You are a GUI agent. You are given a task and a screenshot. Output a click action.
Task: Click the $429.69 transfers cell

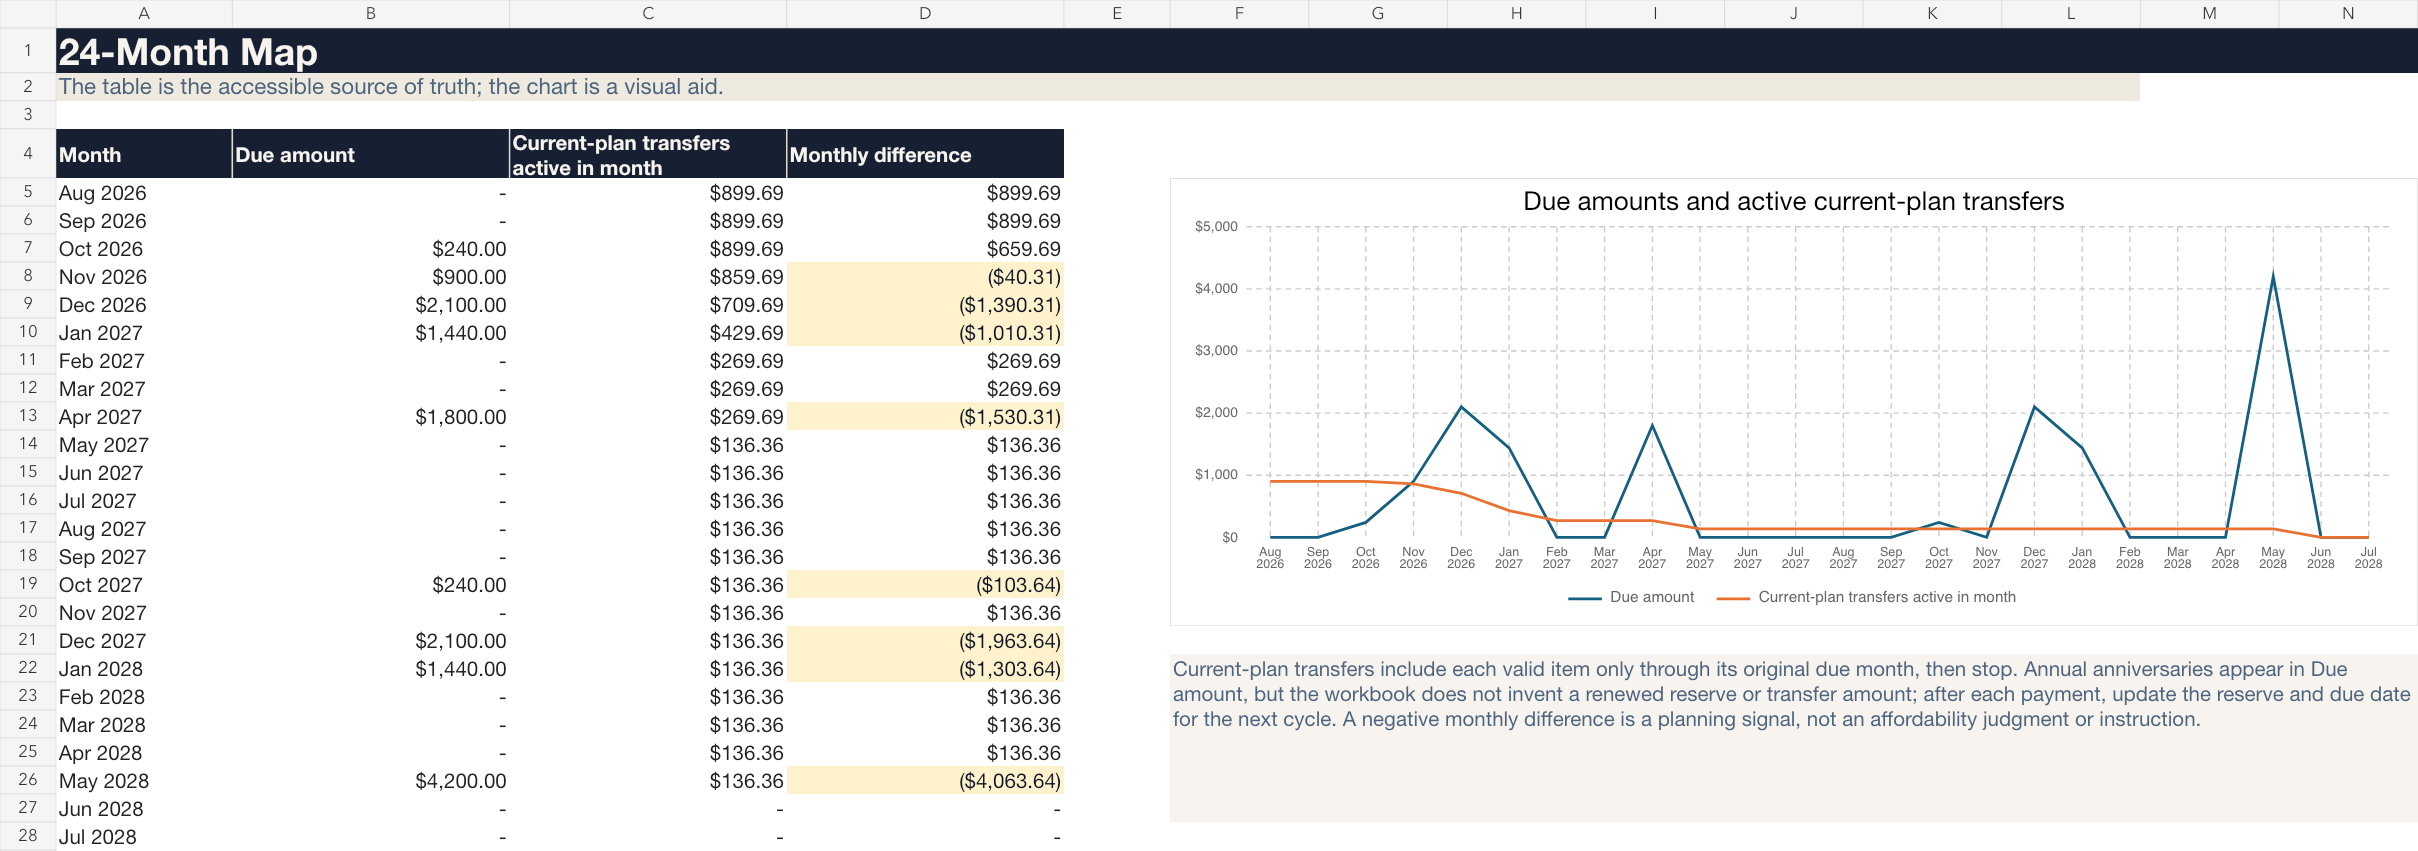coord(648,333)
